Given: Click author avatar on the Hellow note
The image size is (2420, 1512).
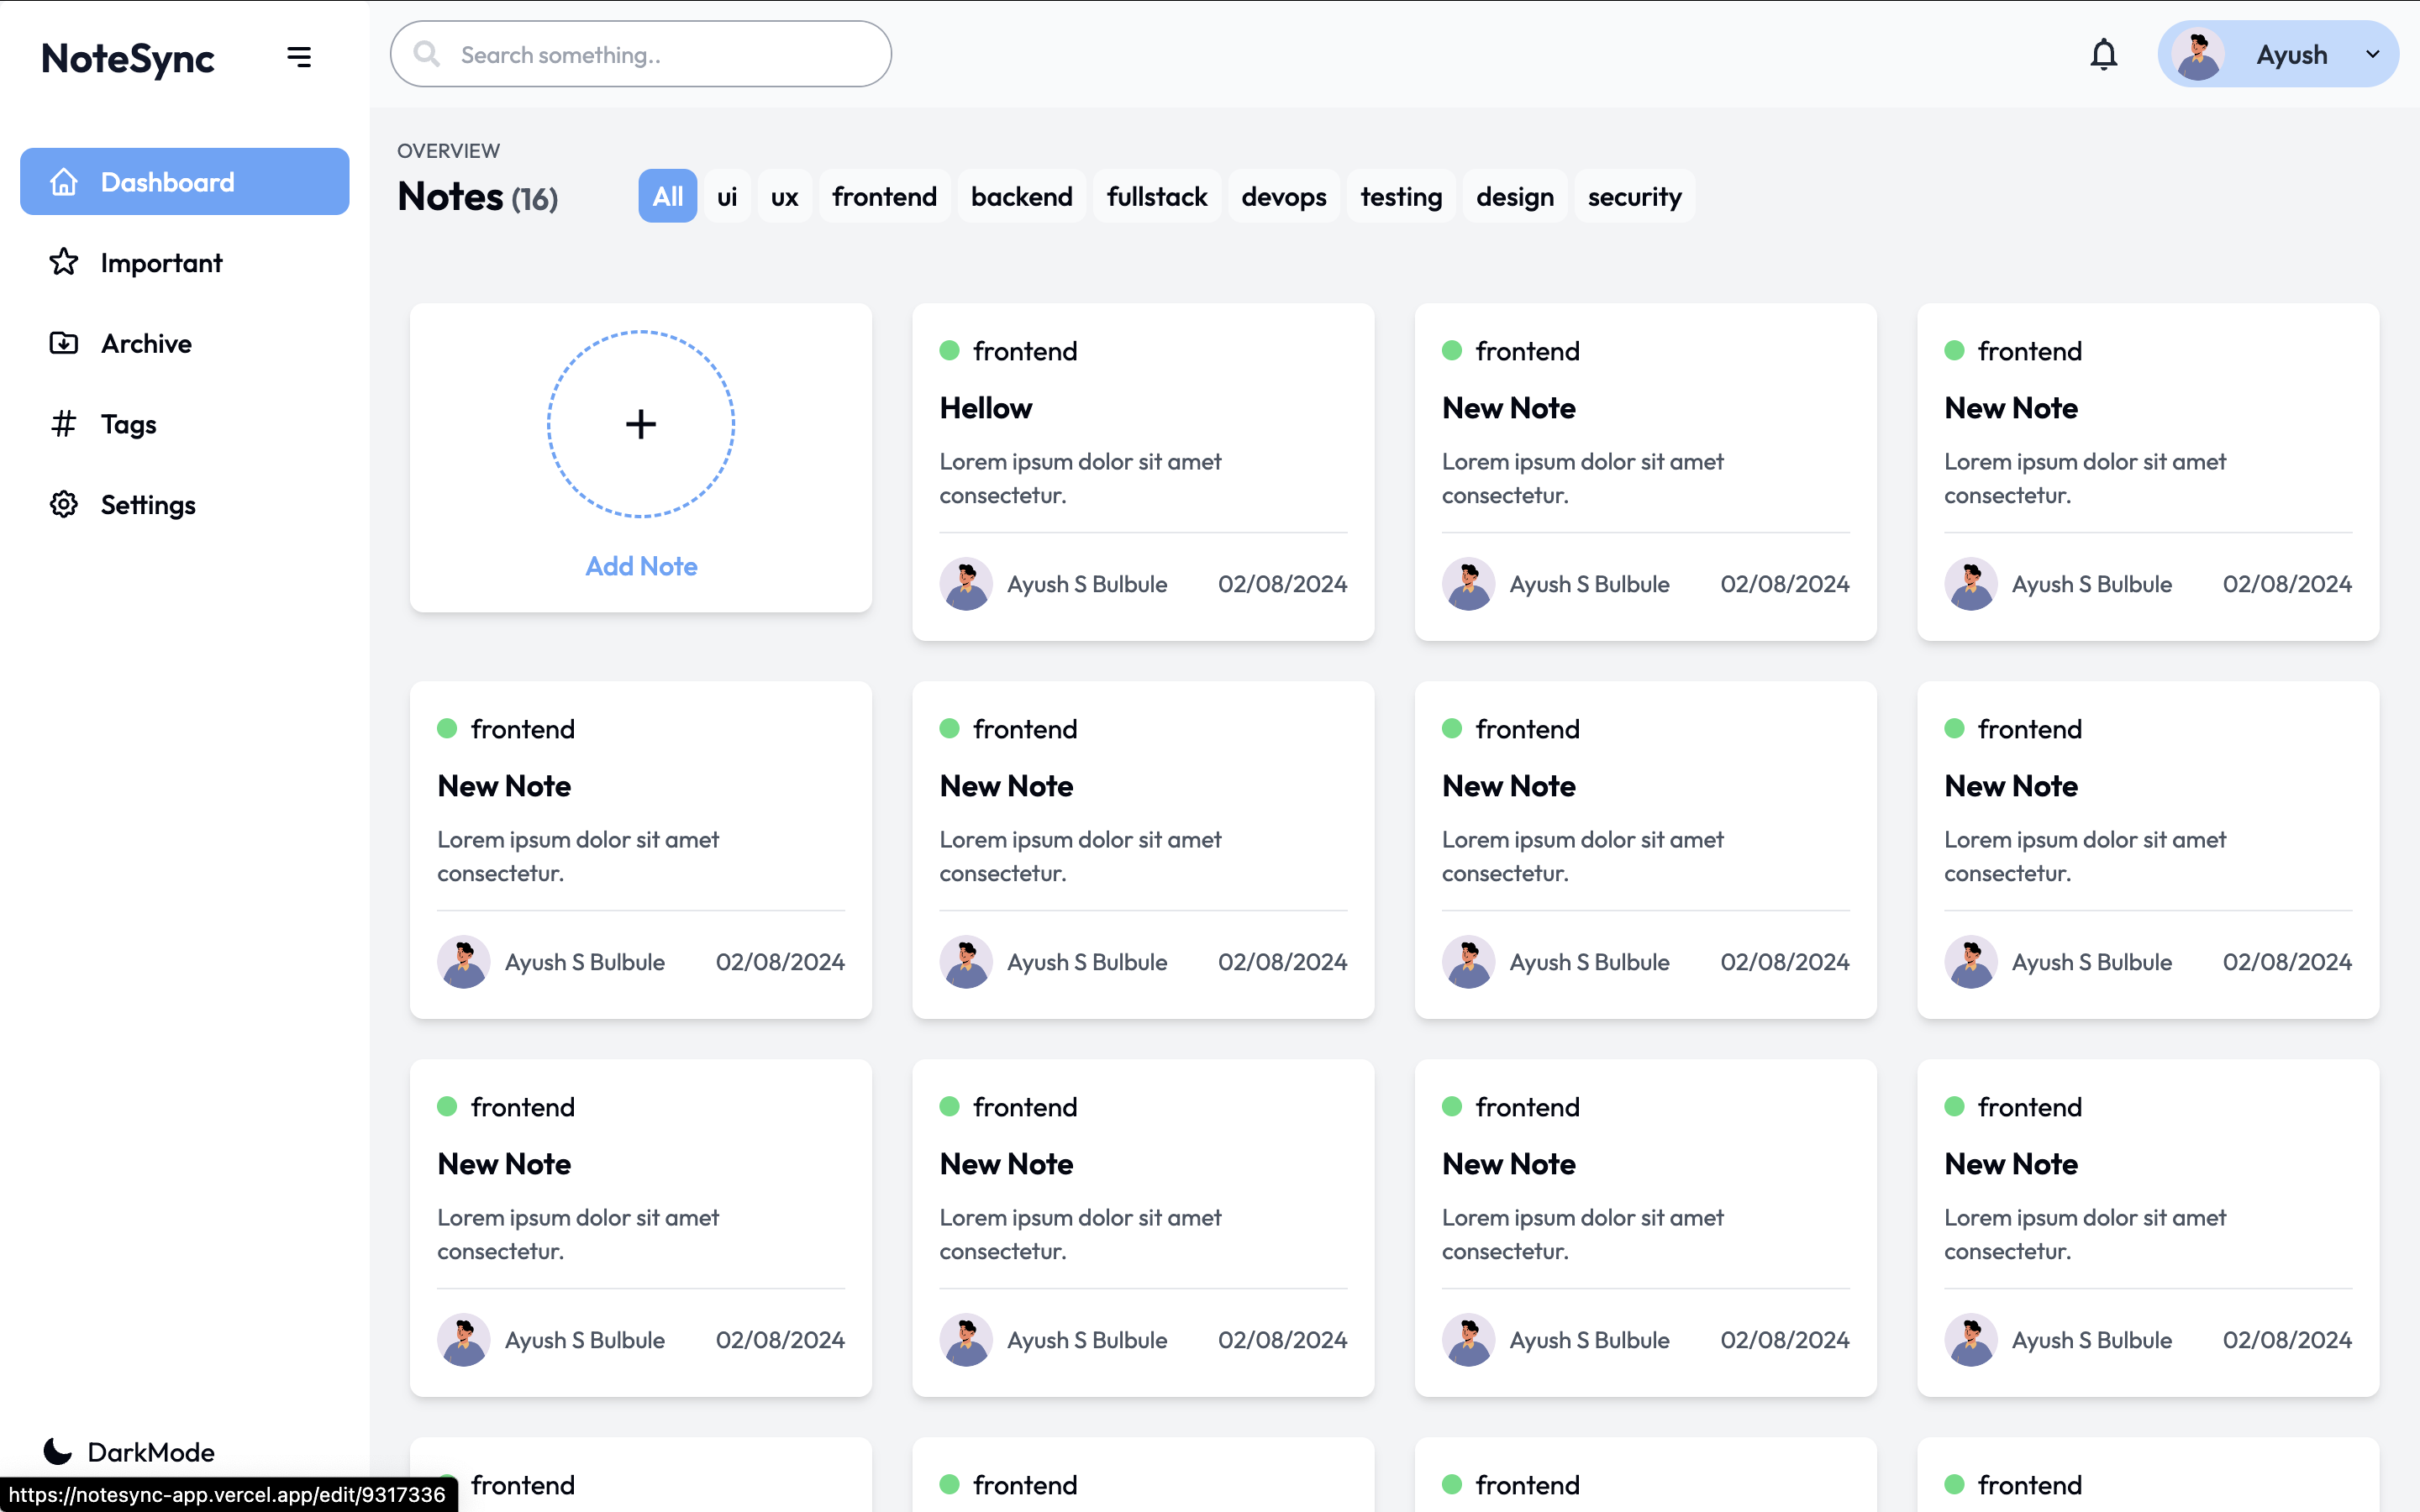Looking at the screenshot, I should coord(966,584).
